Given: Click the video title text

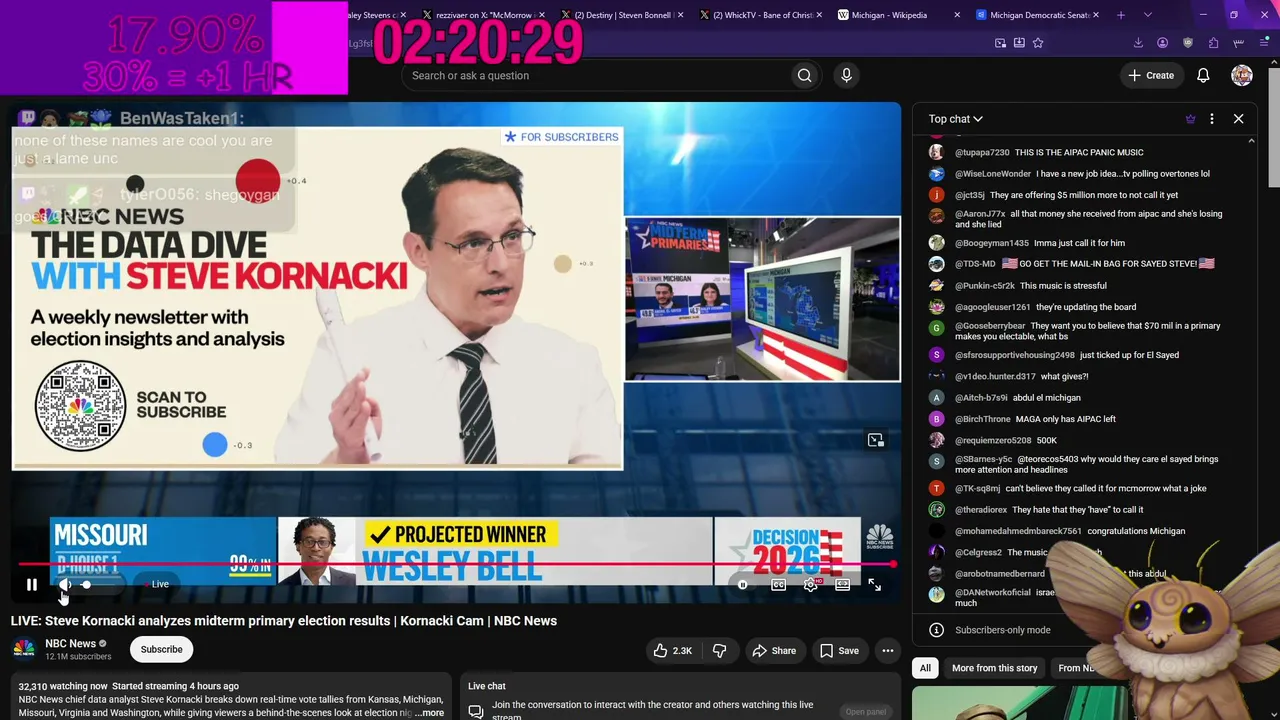Looking at the screenshot, I should pos(284,621).
